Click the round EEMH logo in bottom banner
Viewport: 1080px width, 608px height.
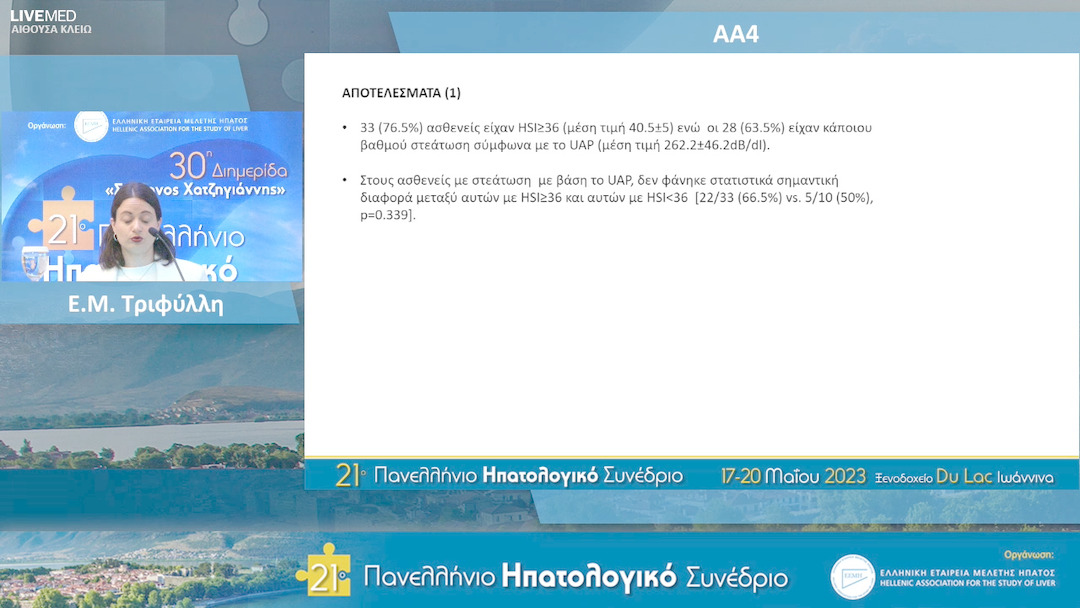852,577
